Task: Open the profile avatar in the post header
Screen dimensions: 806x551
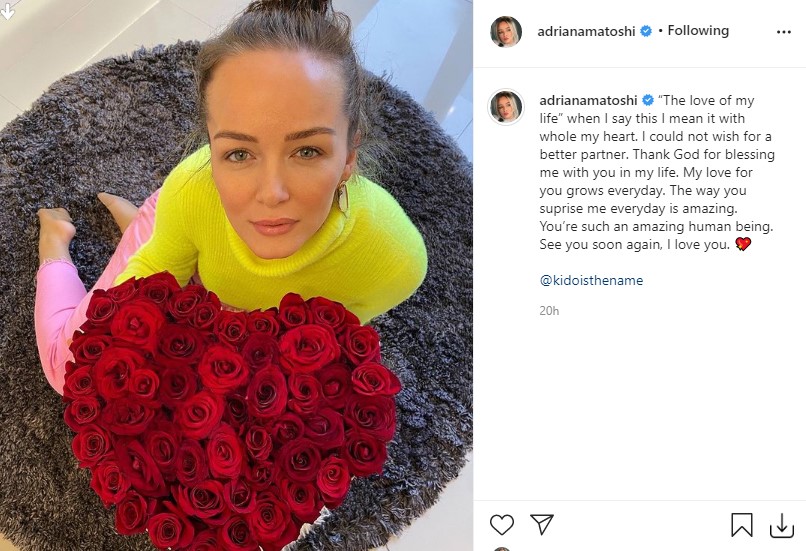Action: click(x=506, y=32)
